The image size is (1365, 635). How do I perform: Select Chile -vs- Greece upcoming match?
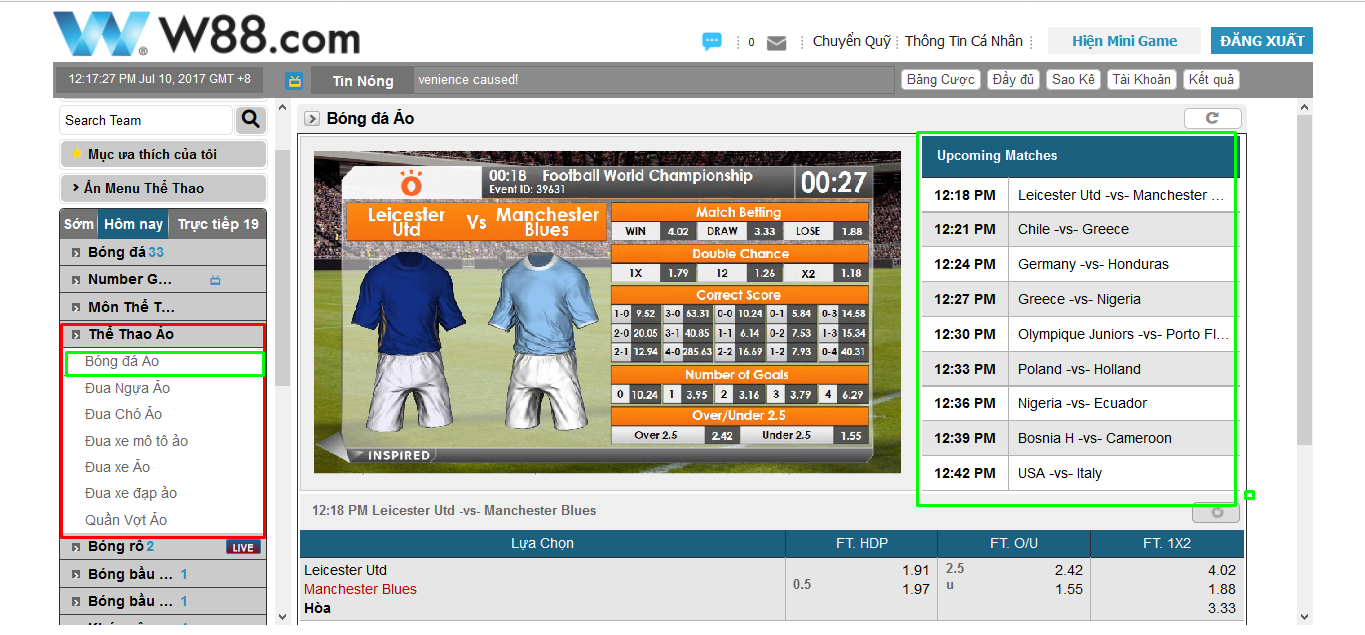pos(1078,229)
